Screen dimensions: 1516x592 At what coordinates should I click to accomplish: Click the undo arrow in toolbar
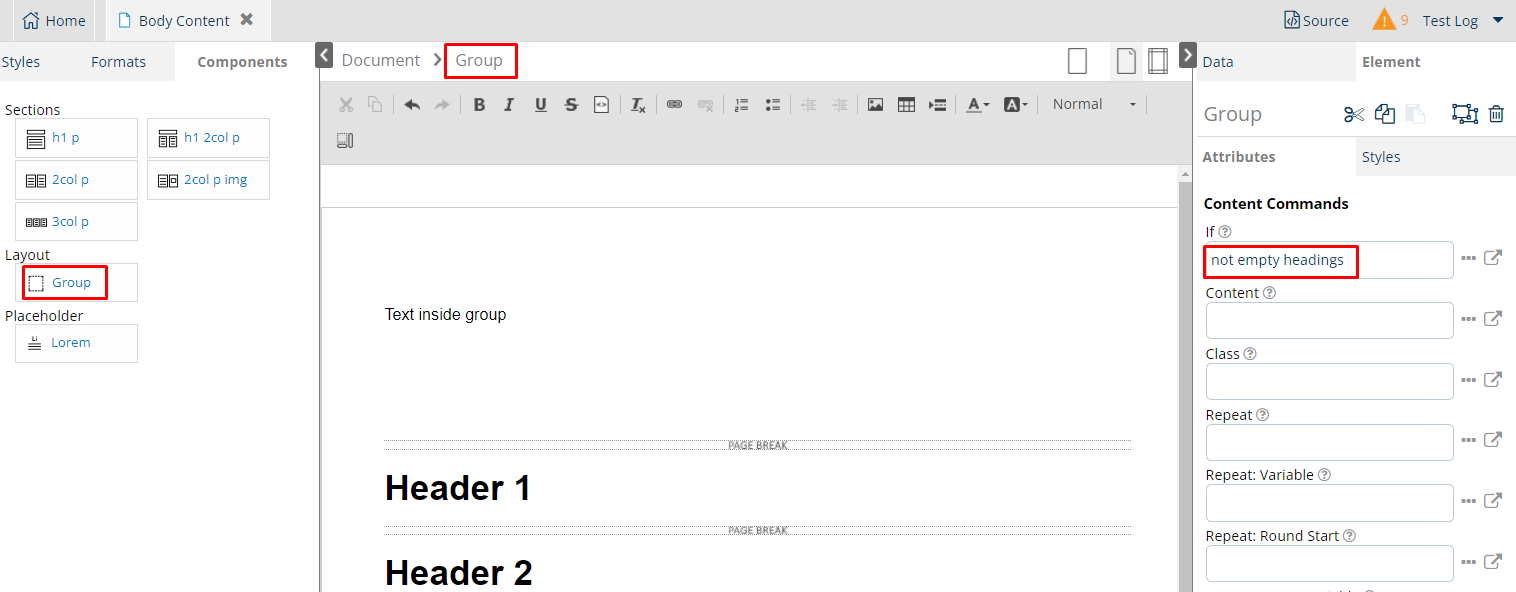pyautogui.click(x=412, y=105)
